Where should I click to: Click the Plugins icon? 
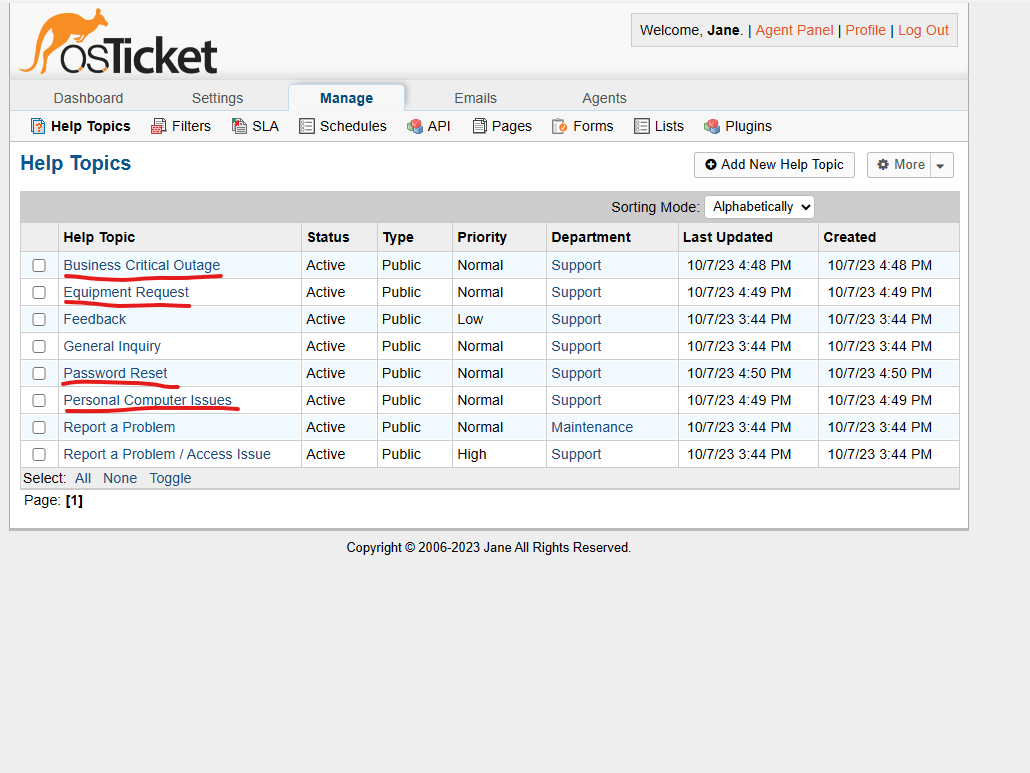(712, 126)
